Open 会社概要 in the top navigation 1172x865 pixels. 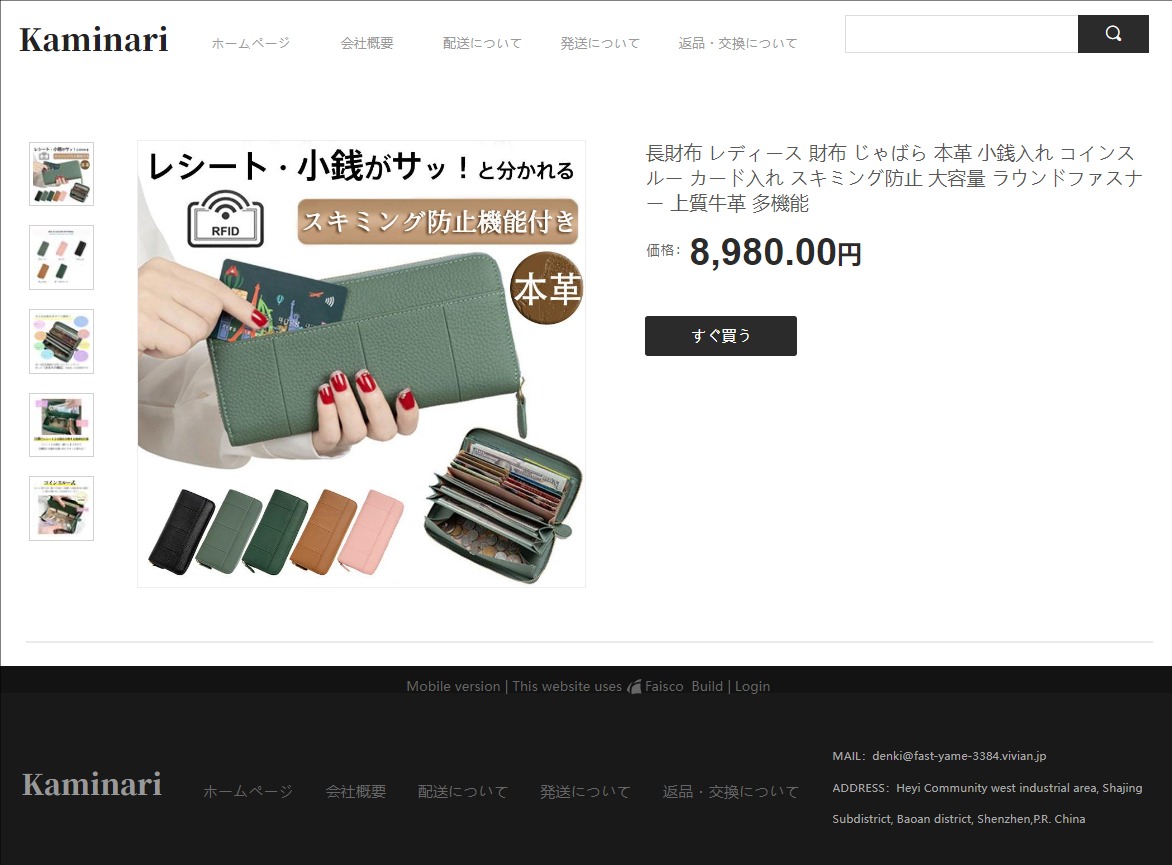click(367, 43)
